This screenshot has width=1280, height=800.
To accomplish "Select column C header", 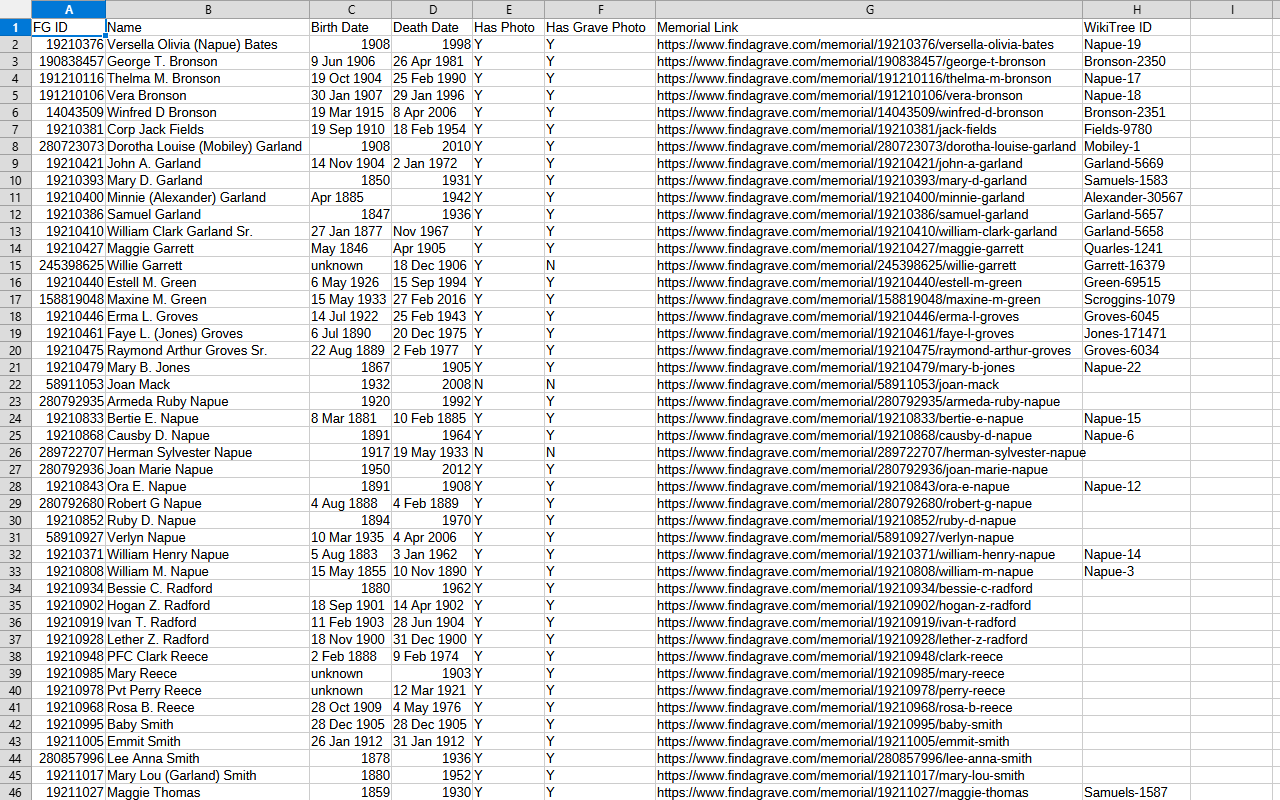I will tap(350, 9).
